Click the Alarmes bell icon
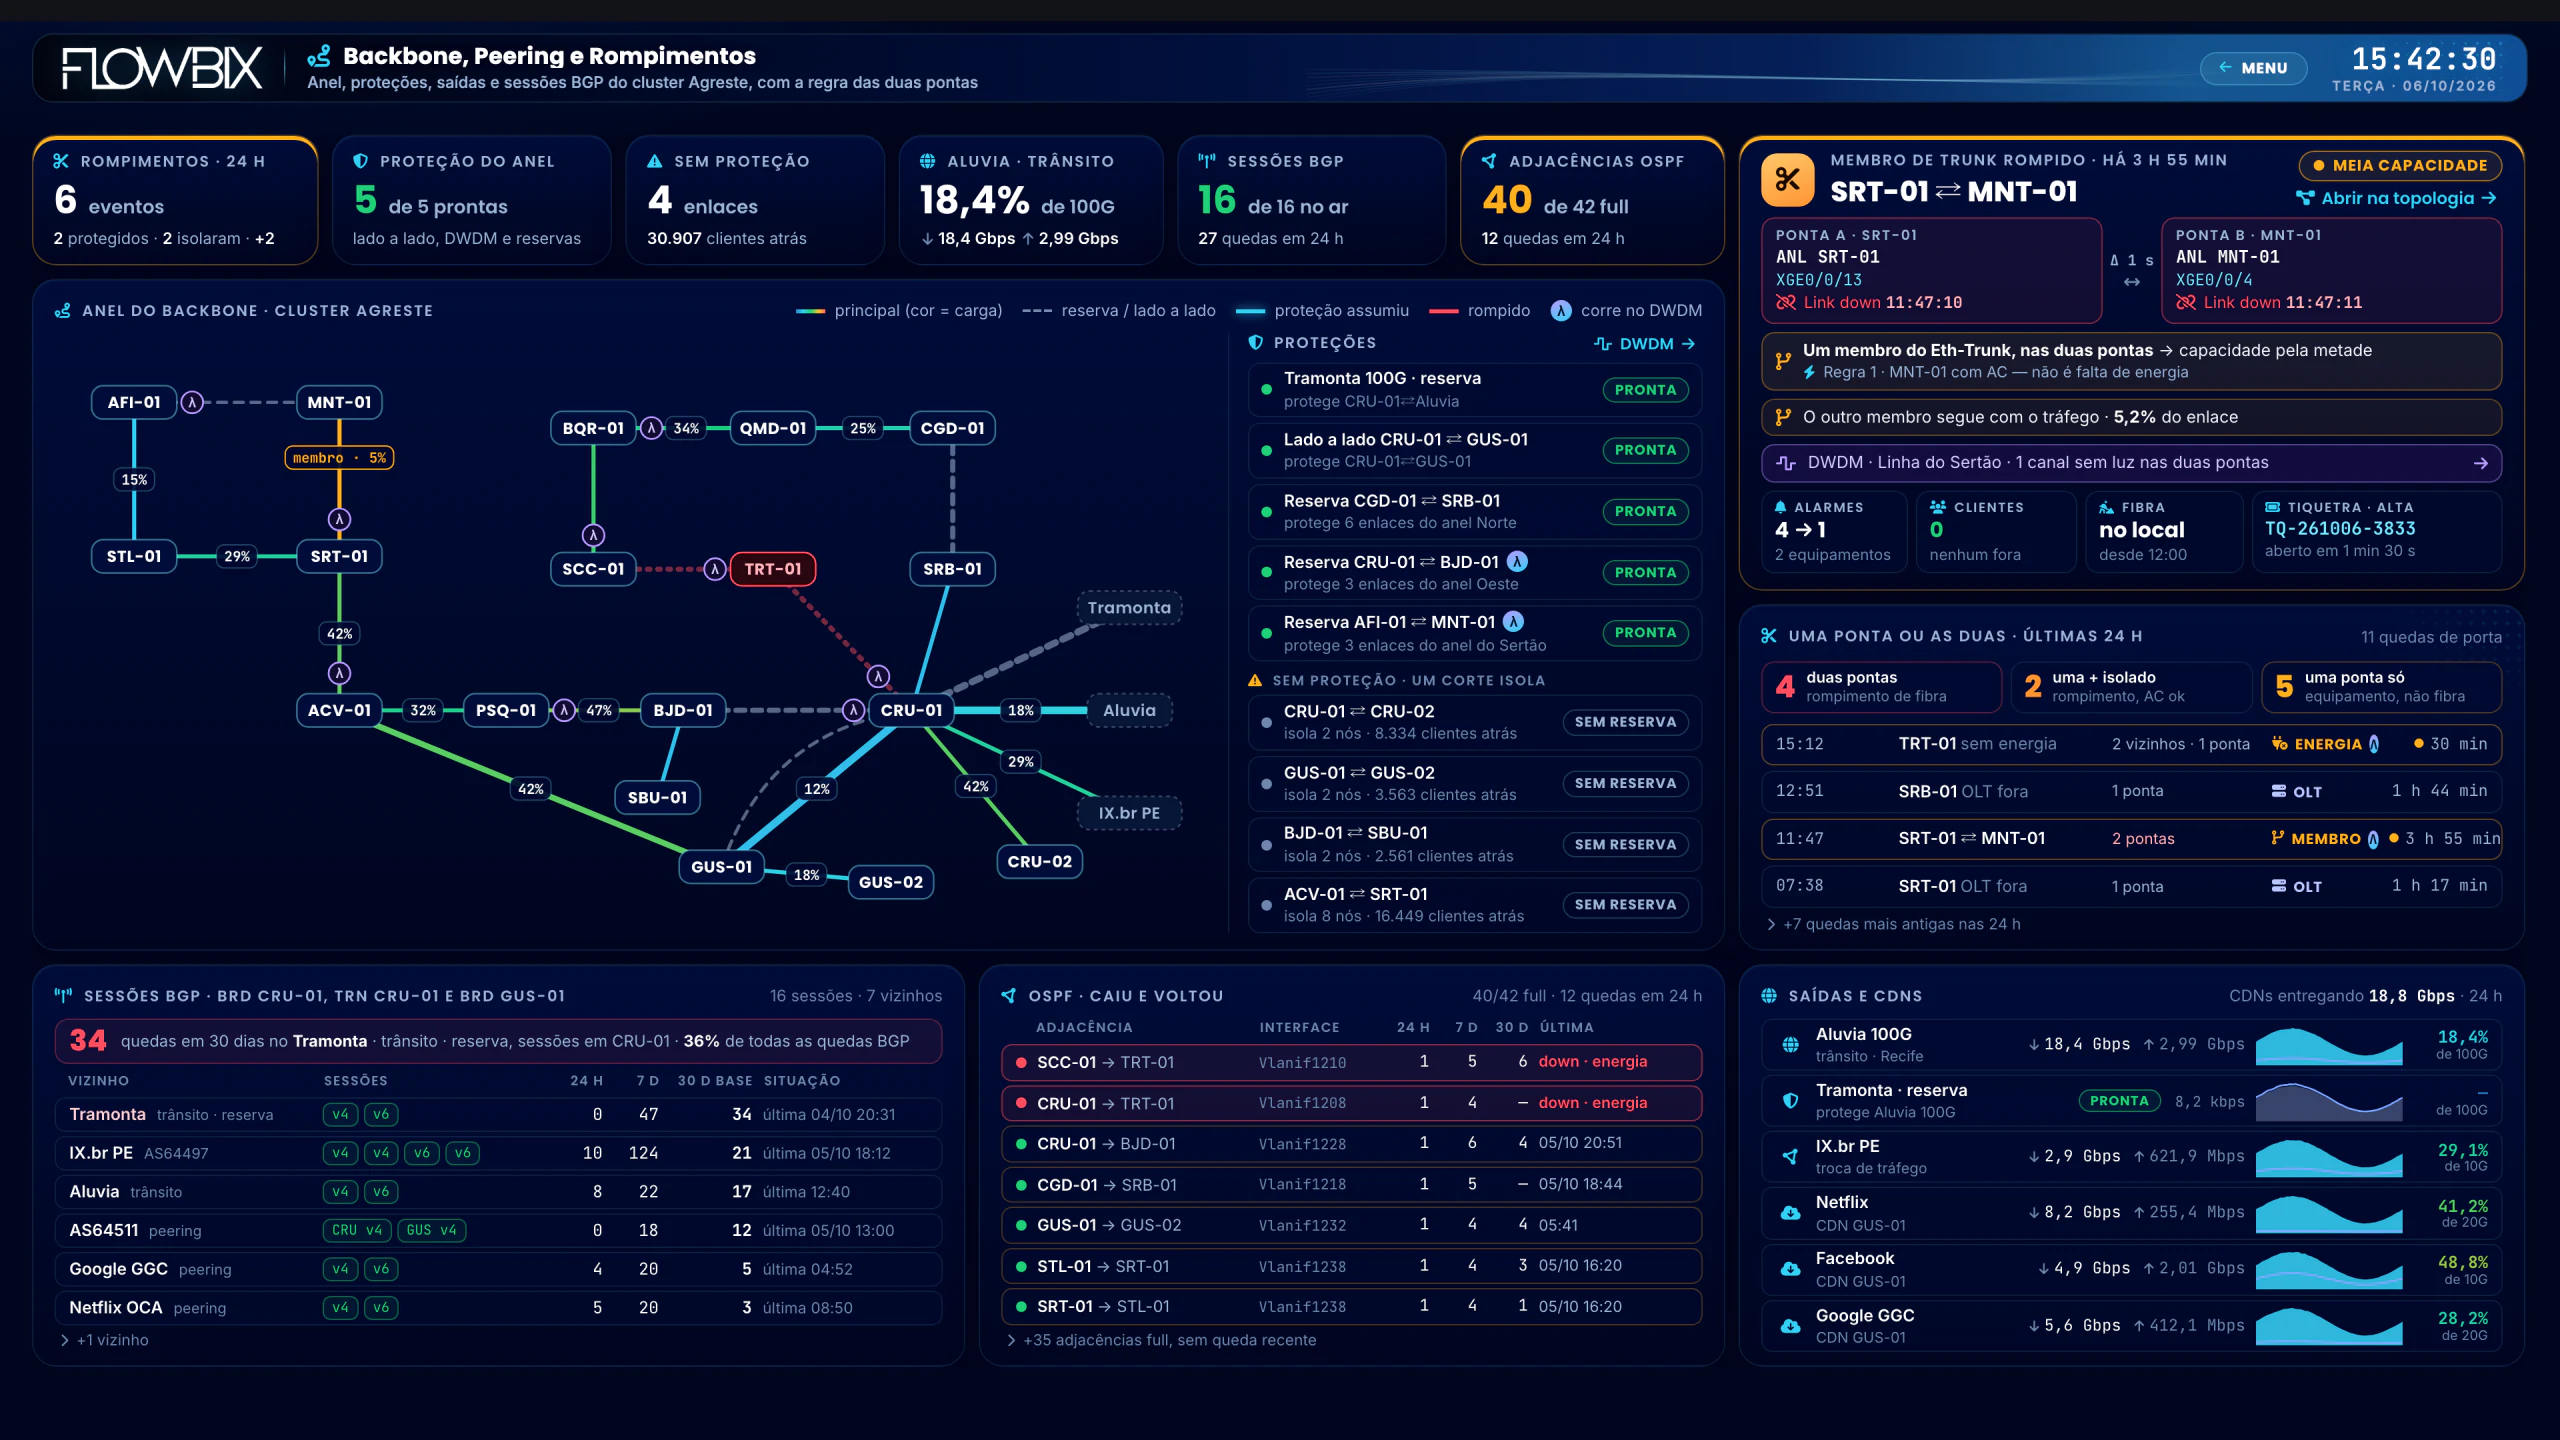The image size is (2560, 1440). coord(1781,507)
